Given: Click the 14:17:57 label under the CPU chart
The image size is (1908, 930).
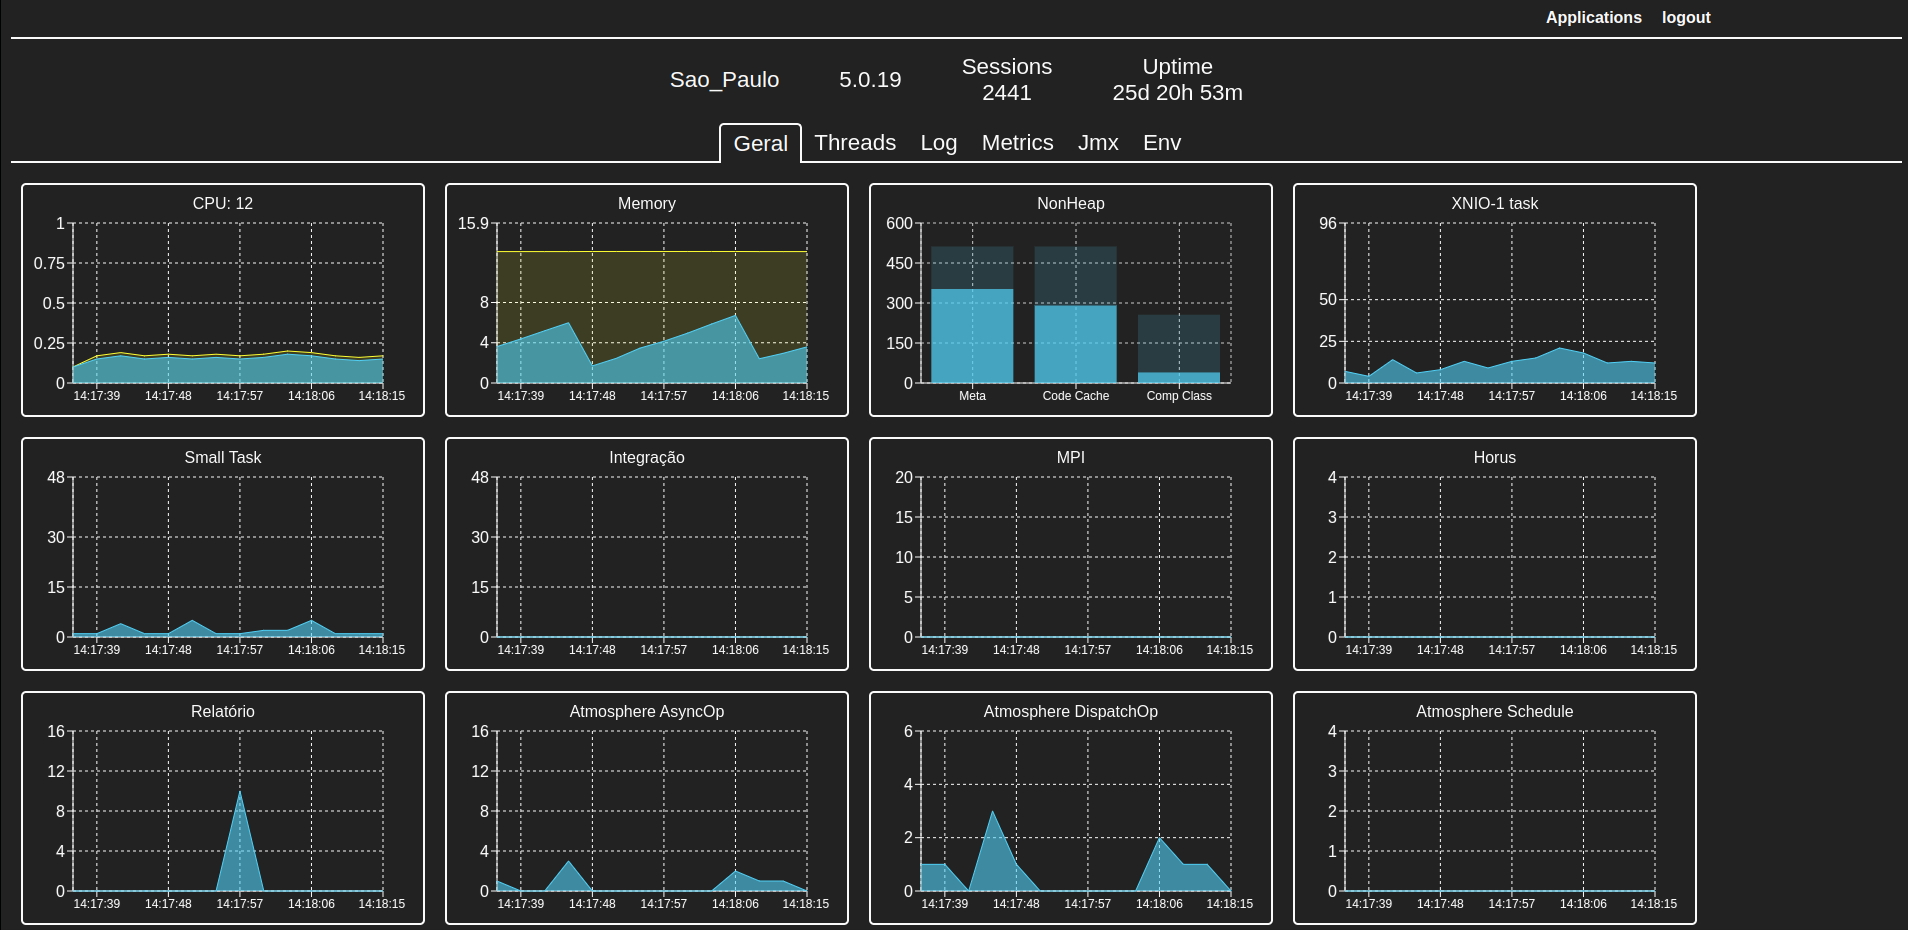Looking at the screenshot, I should pos(240,396).
